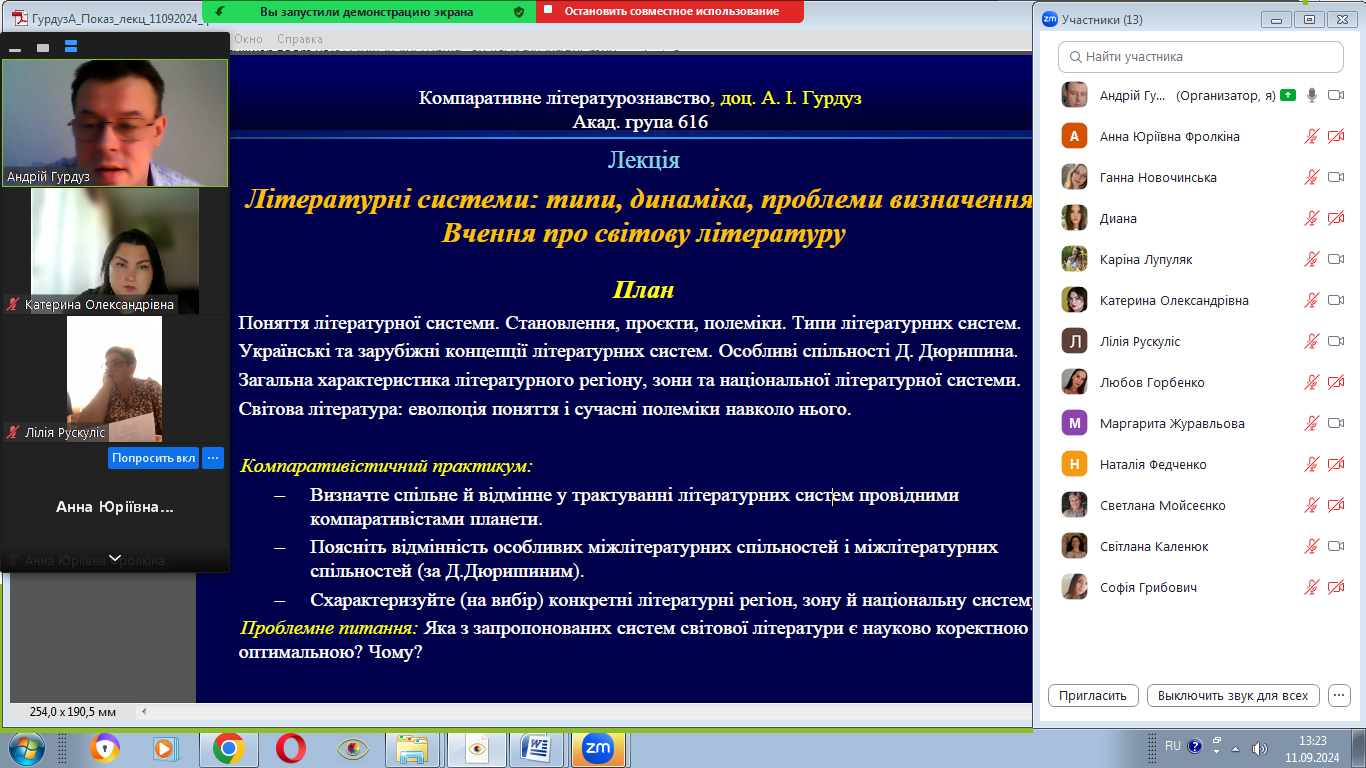Viewport: 1366px width, 768px height.
Task: Click the RU language indicator in system tray
Action: click(1173, 745)
